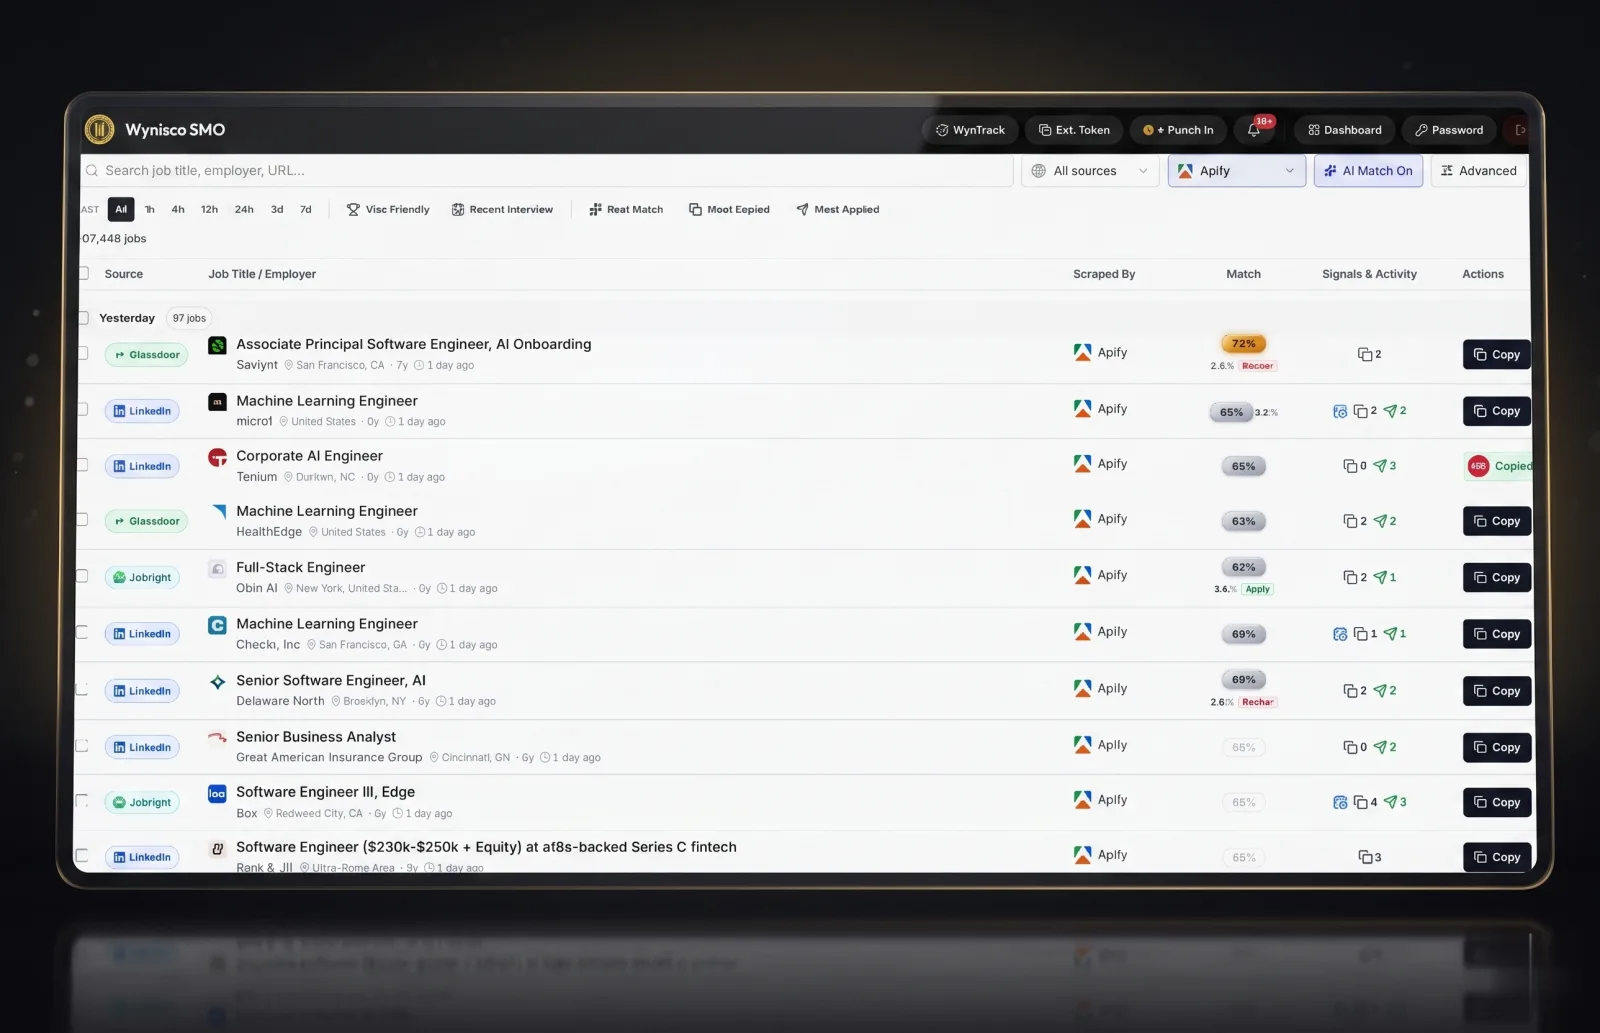Filter jobs to the last 24h
The height and width of the screenshot is (1033, 1600).
[x=244, y=209]
